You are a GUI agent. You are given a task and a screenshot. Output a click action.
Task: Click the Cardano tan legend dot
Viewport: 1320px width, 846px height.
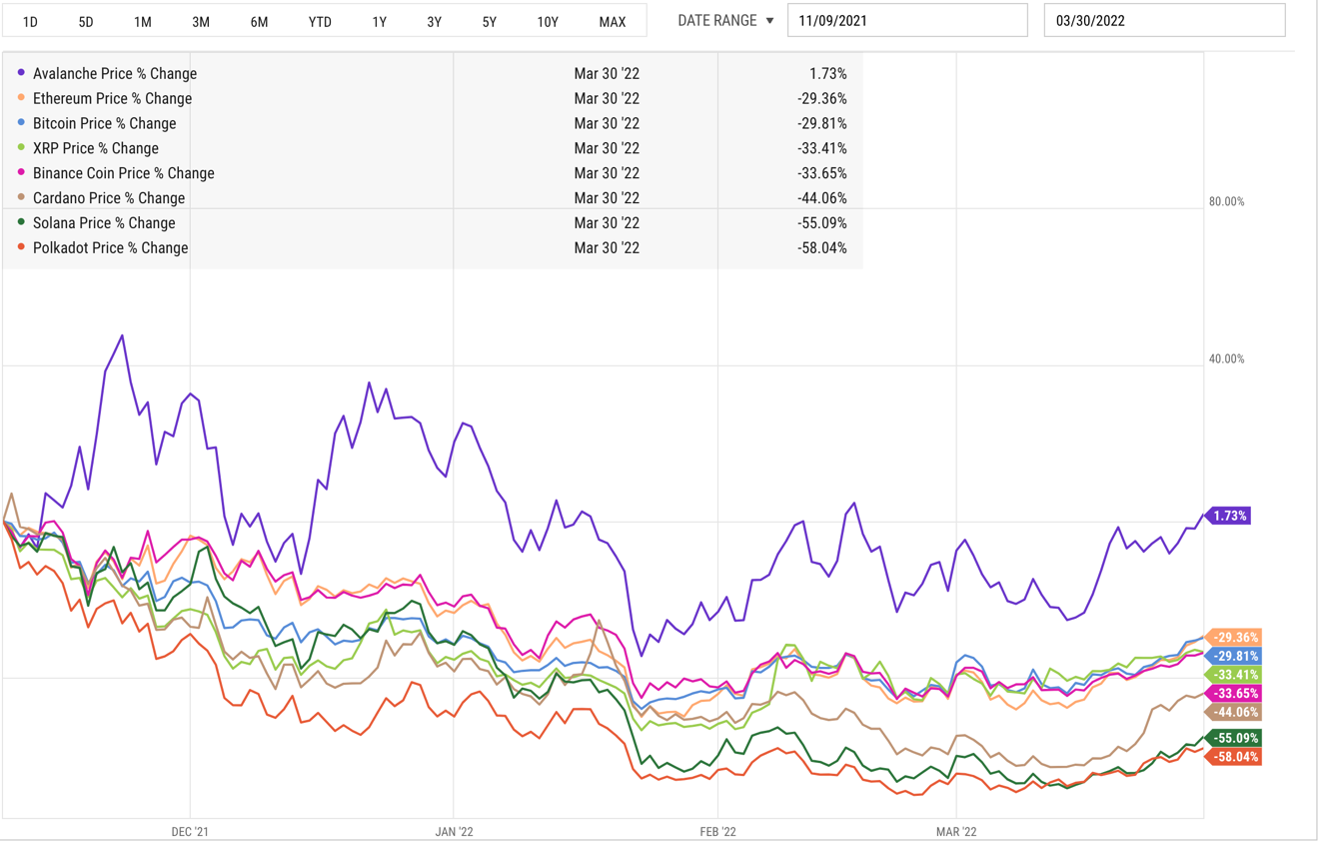click(x=21, y=198)
